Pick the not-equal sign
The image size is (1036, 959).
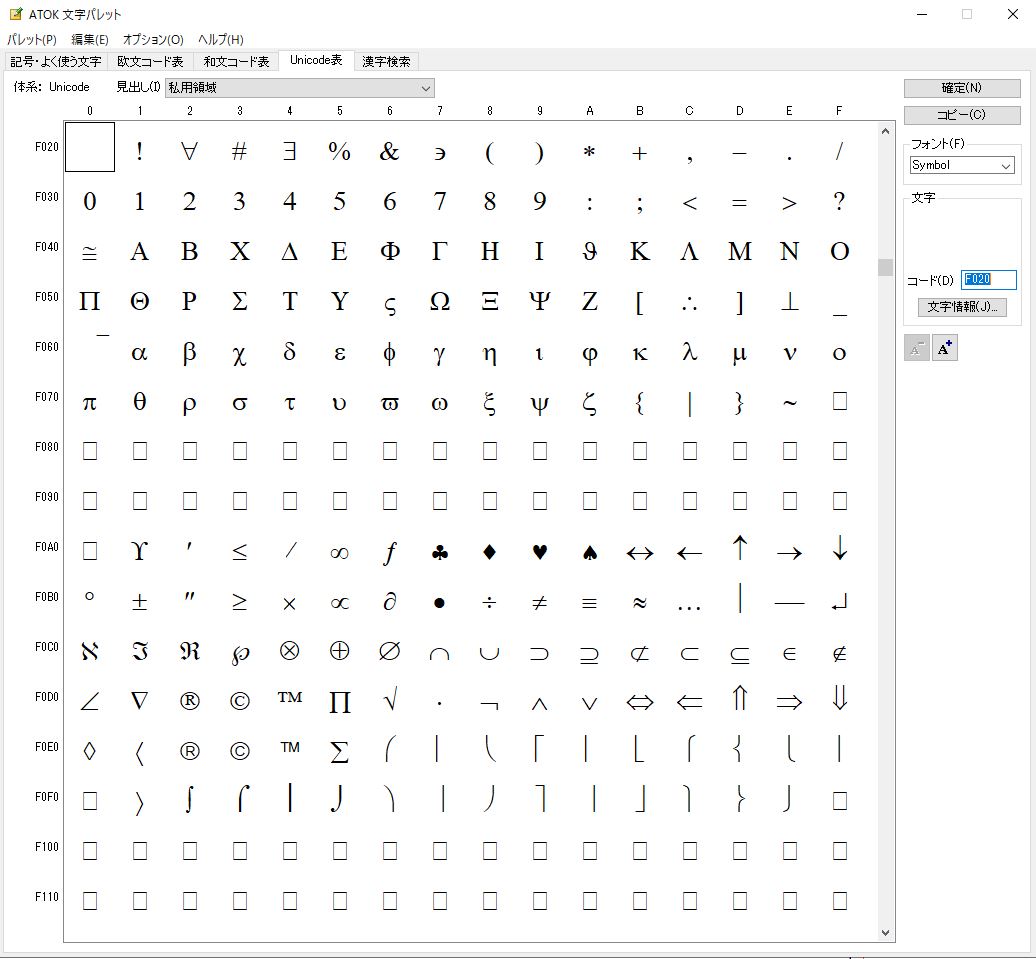(540, 603)
